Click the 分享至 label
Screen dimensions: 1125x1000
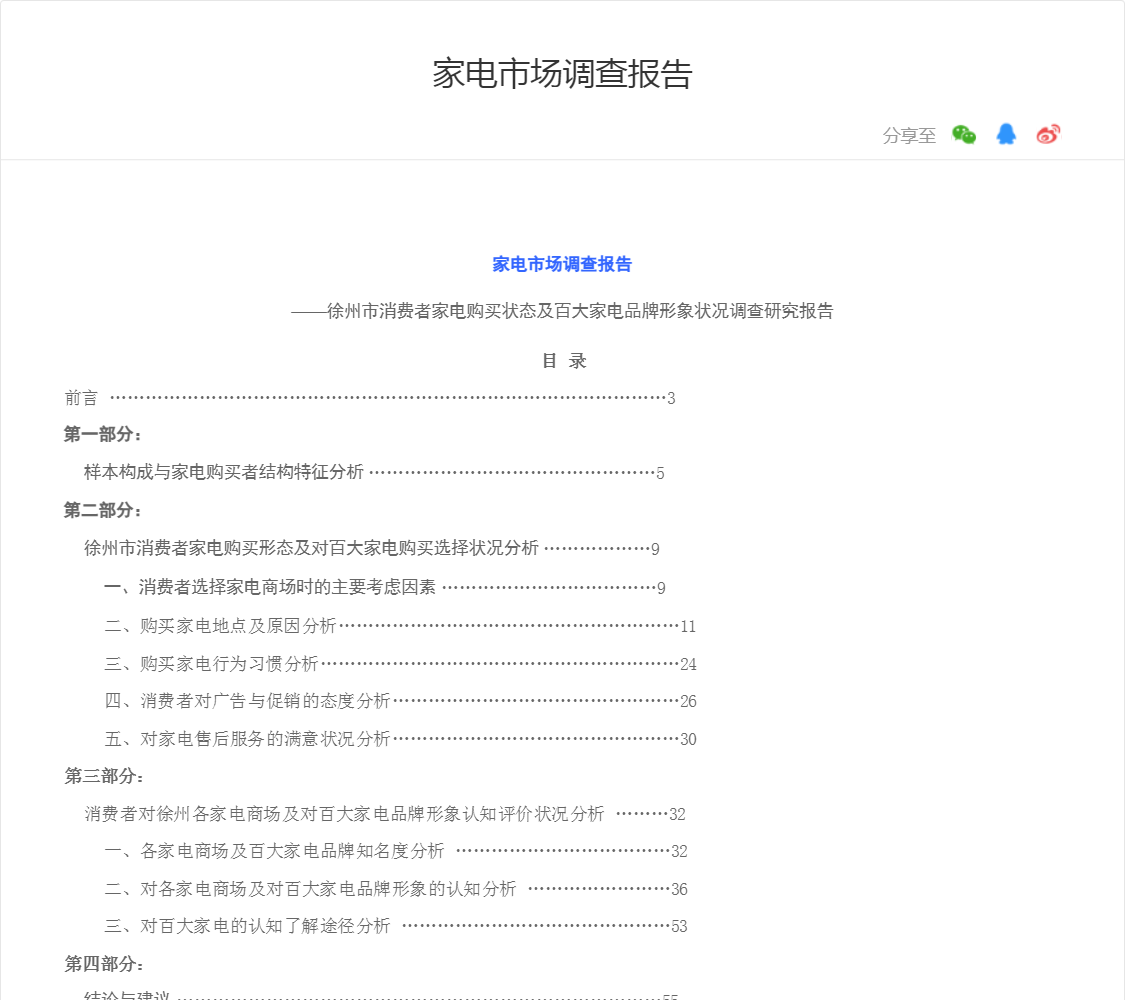909,136
